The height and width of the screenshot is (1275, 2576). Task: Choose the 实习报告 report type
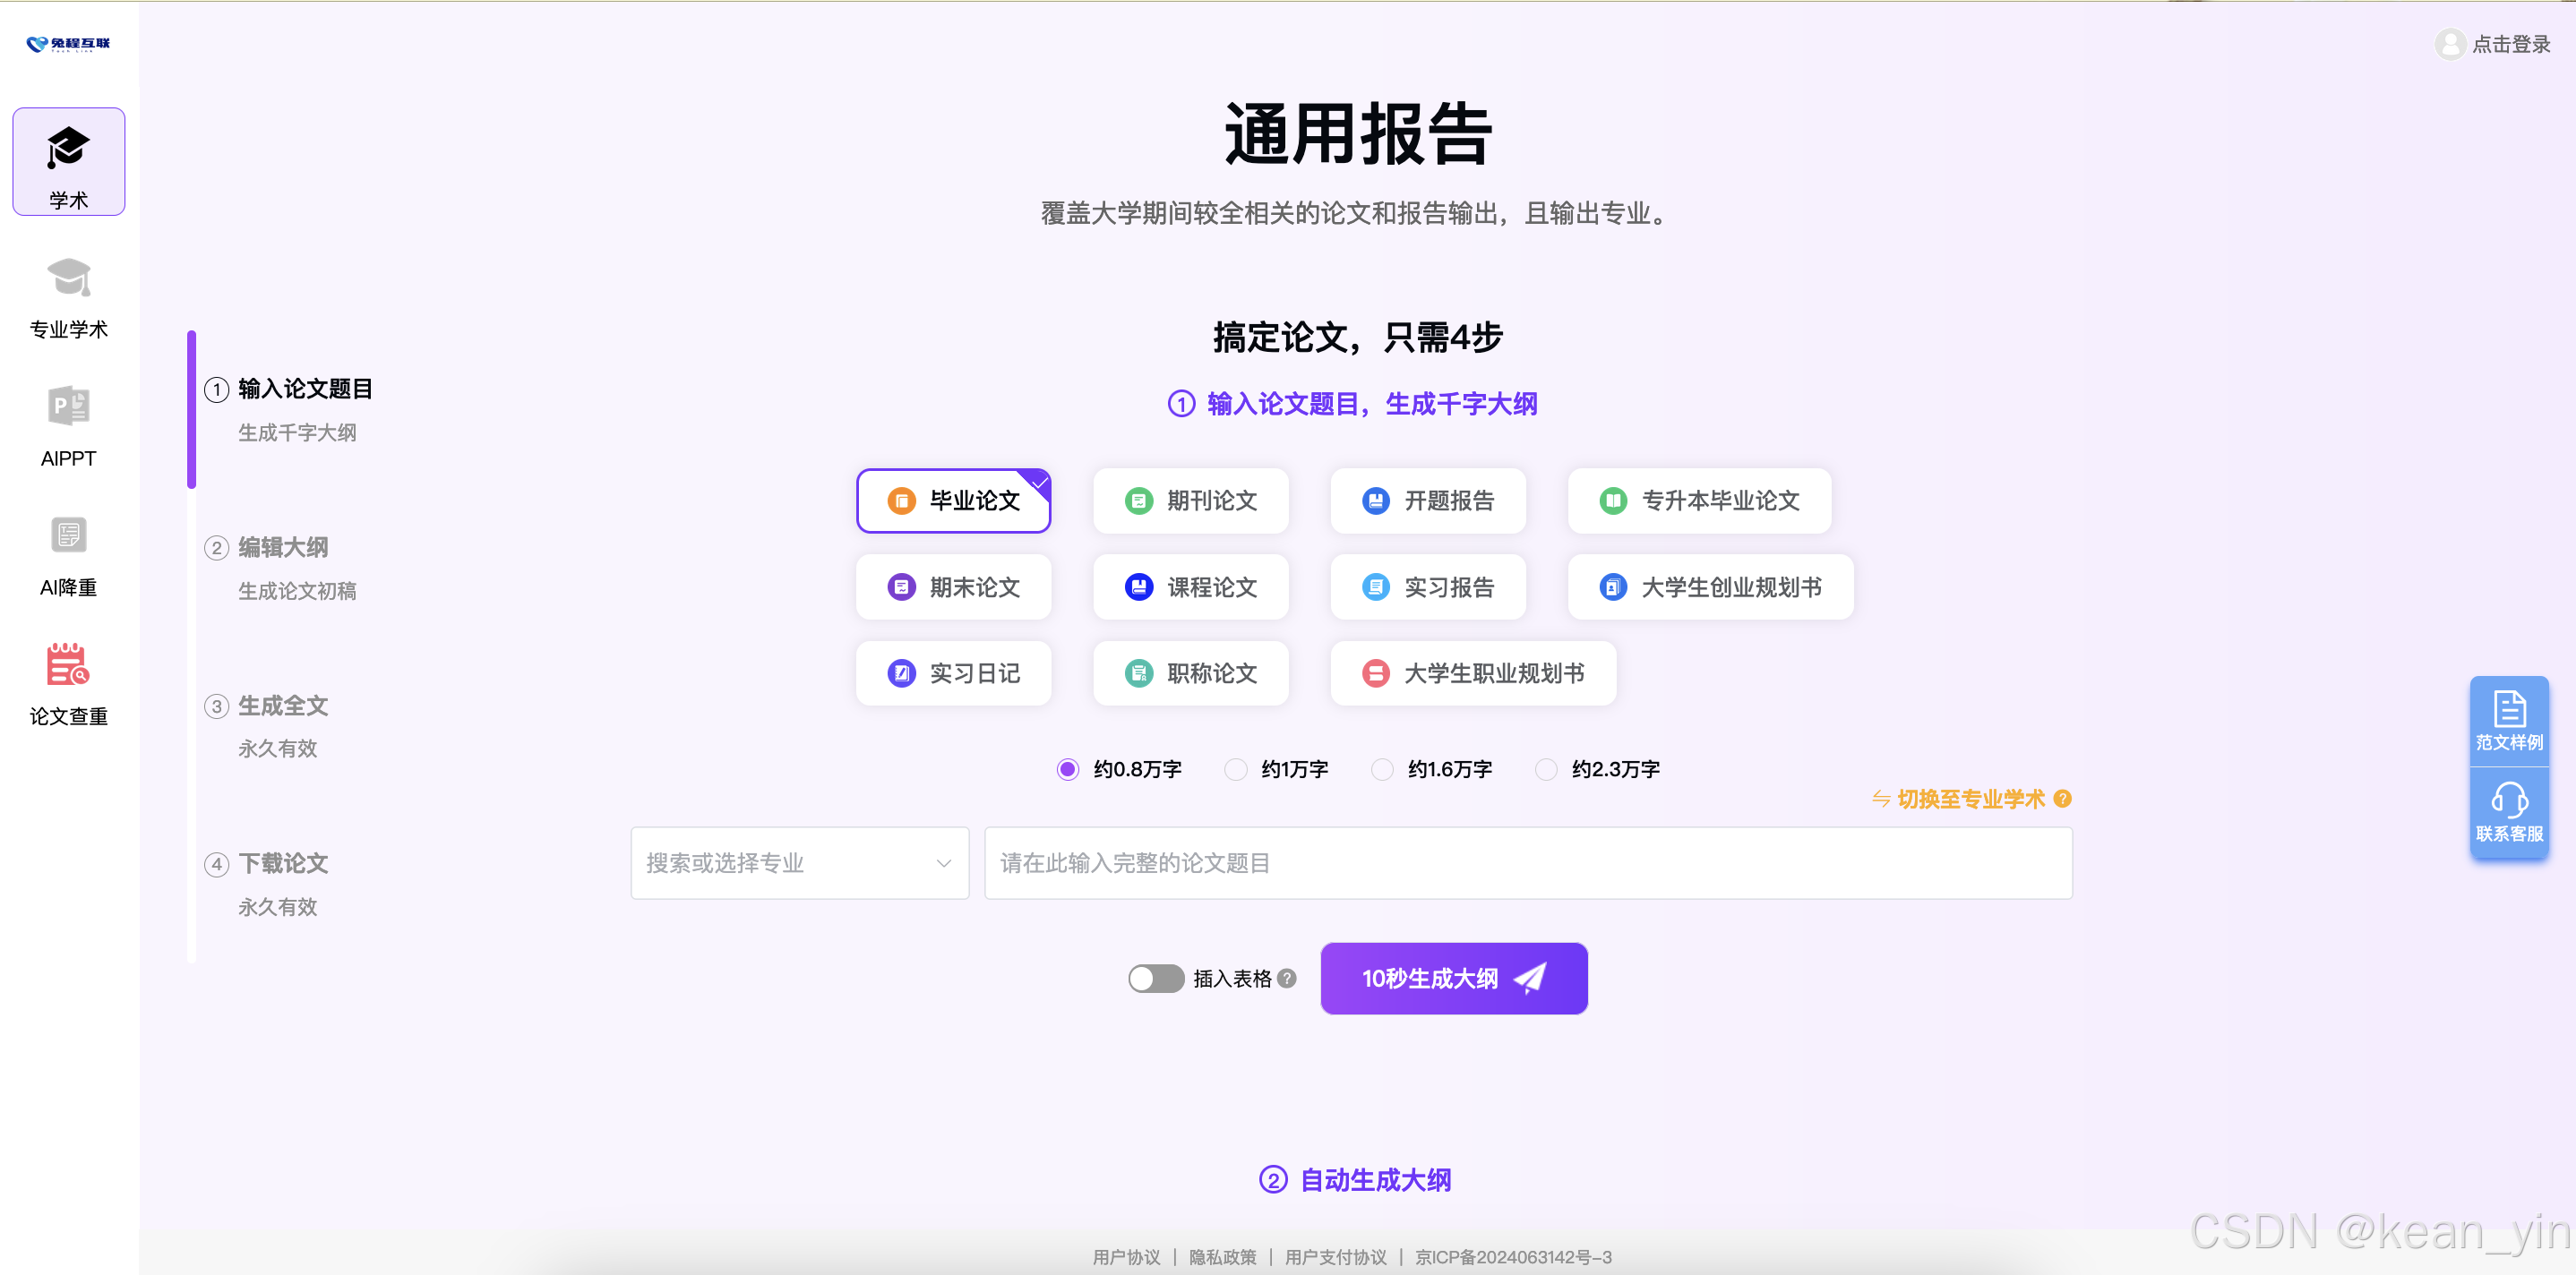point(1428,587)
